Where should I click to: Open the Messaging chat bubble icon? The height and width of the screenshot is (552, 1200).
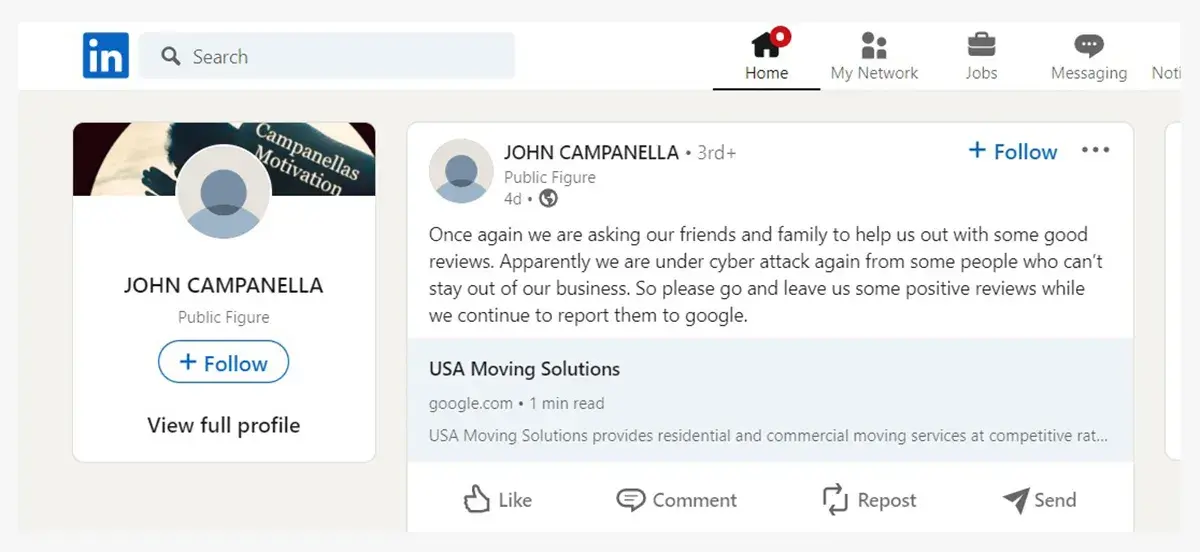(x=1089, y=45)
